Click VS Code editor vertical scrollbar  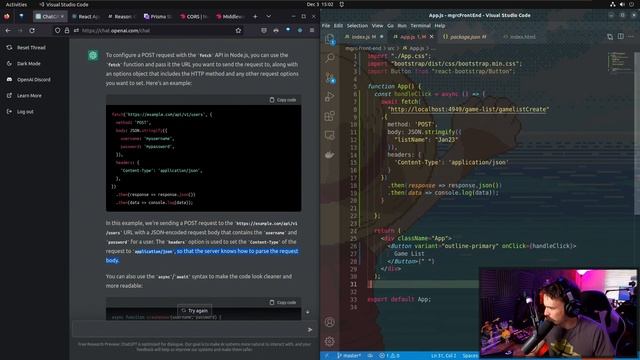[637, 134]
